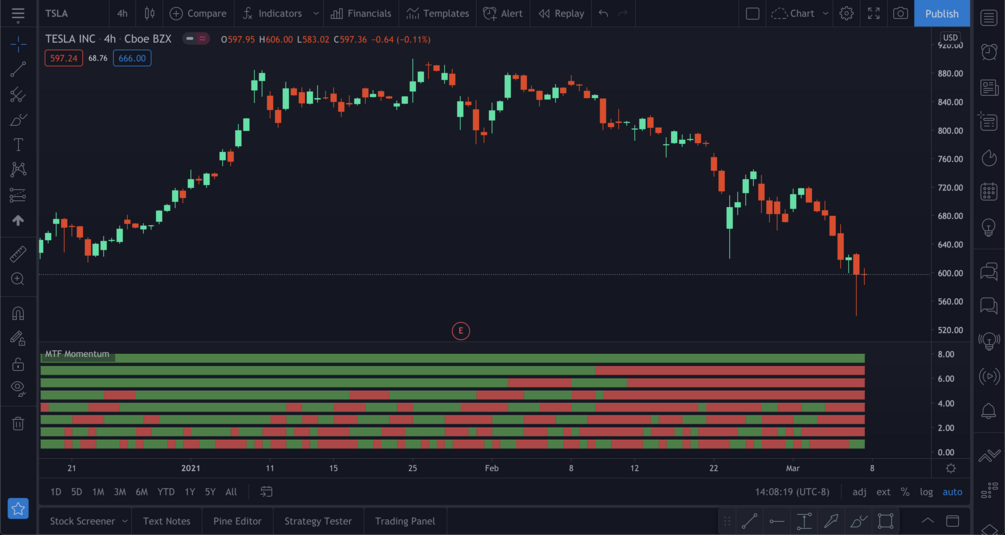Hide all drawings with eye icon
The height and width of the screenshot is (535, 1005).
[18, 389]
